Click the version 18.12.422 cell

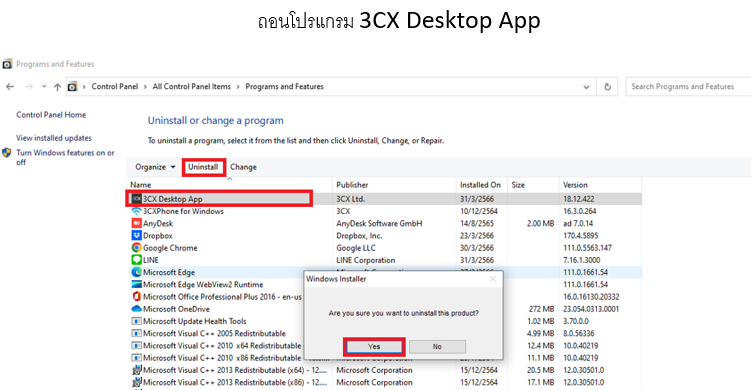(579, 199)
